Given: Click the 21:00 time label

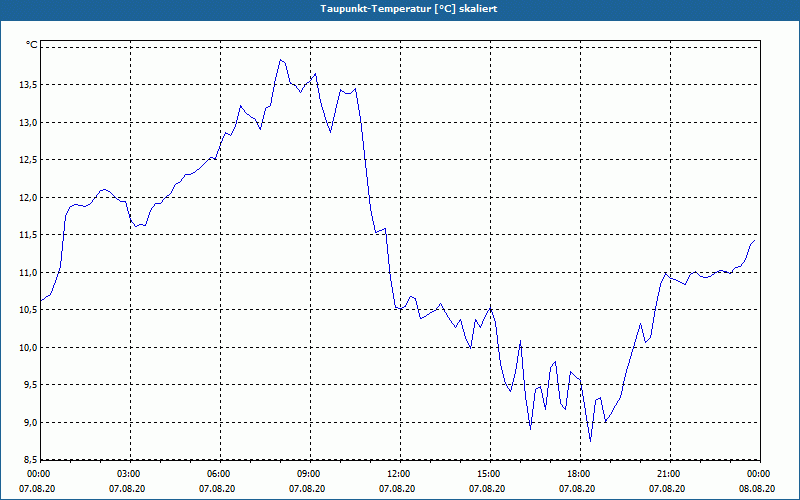Looking at the screenshot, I should pos(668,474).
